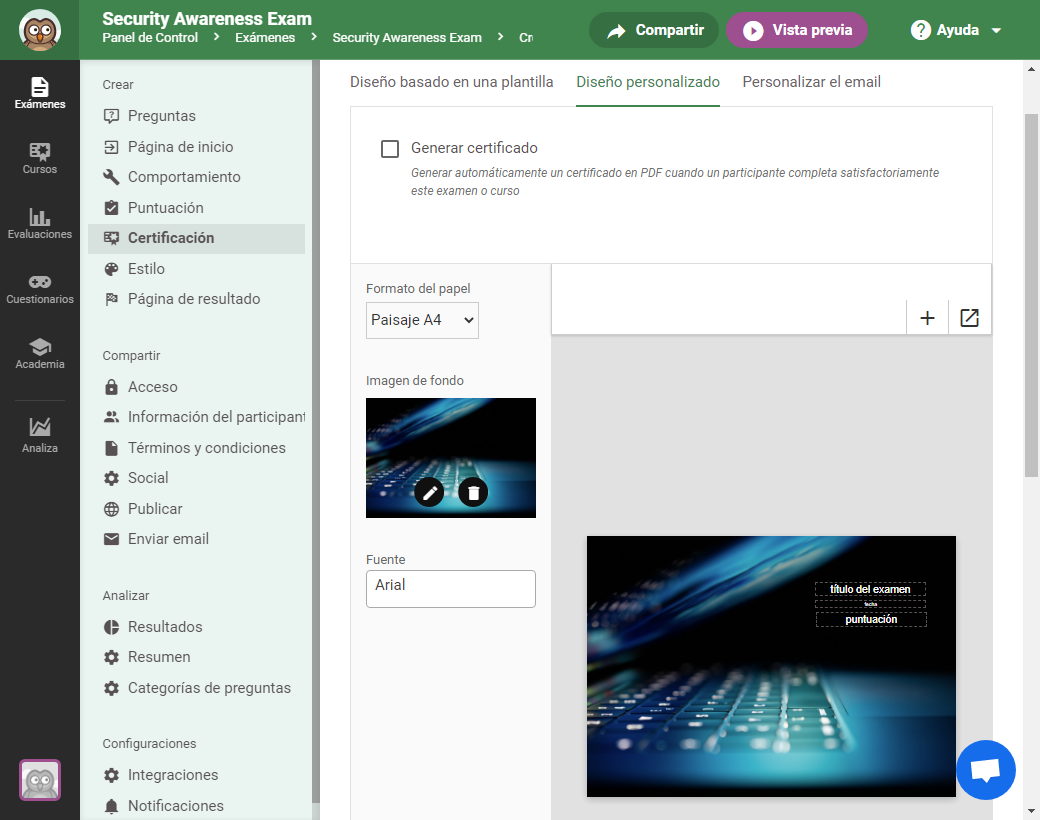1040x820 pixels.
Task: Expand the Ayuda dropdown arrow
Action: point(996,31)
